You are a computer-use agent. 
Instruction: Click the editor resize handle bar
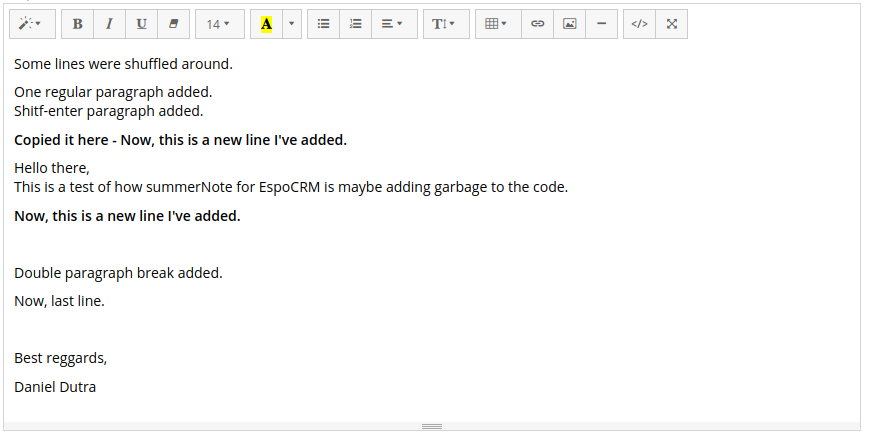pyautogui.click(x=432, y=426)
